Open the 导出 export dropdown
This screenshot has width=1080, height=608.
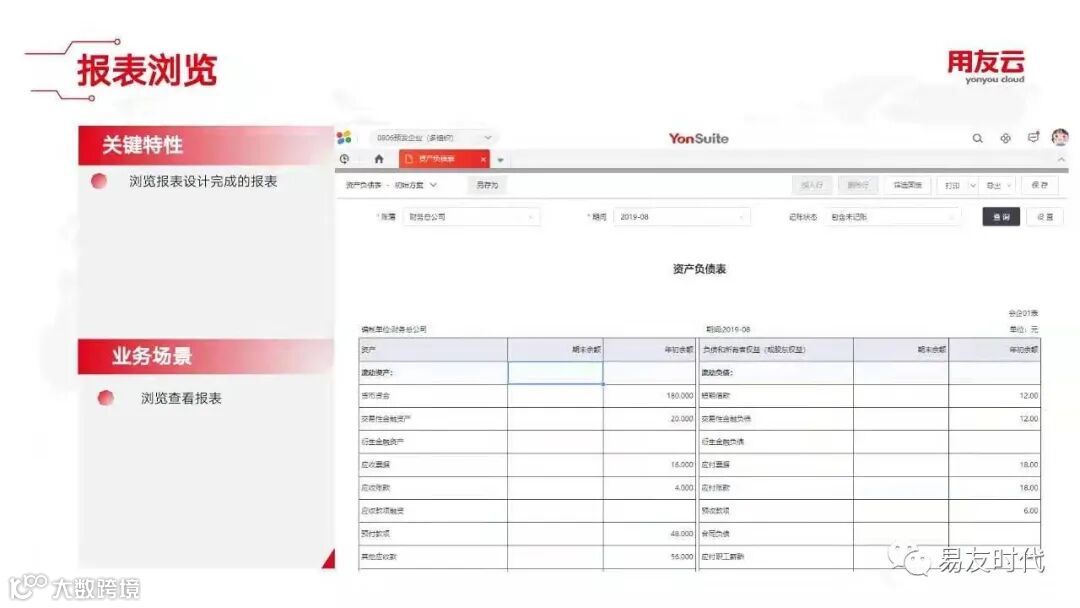tap(997, 185)
